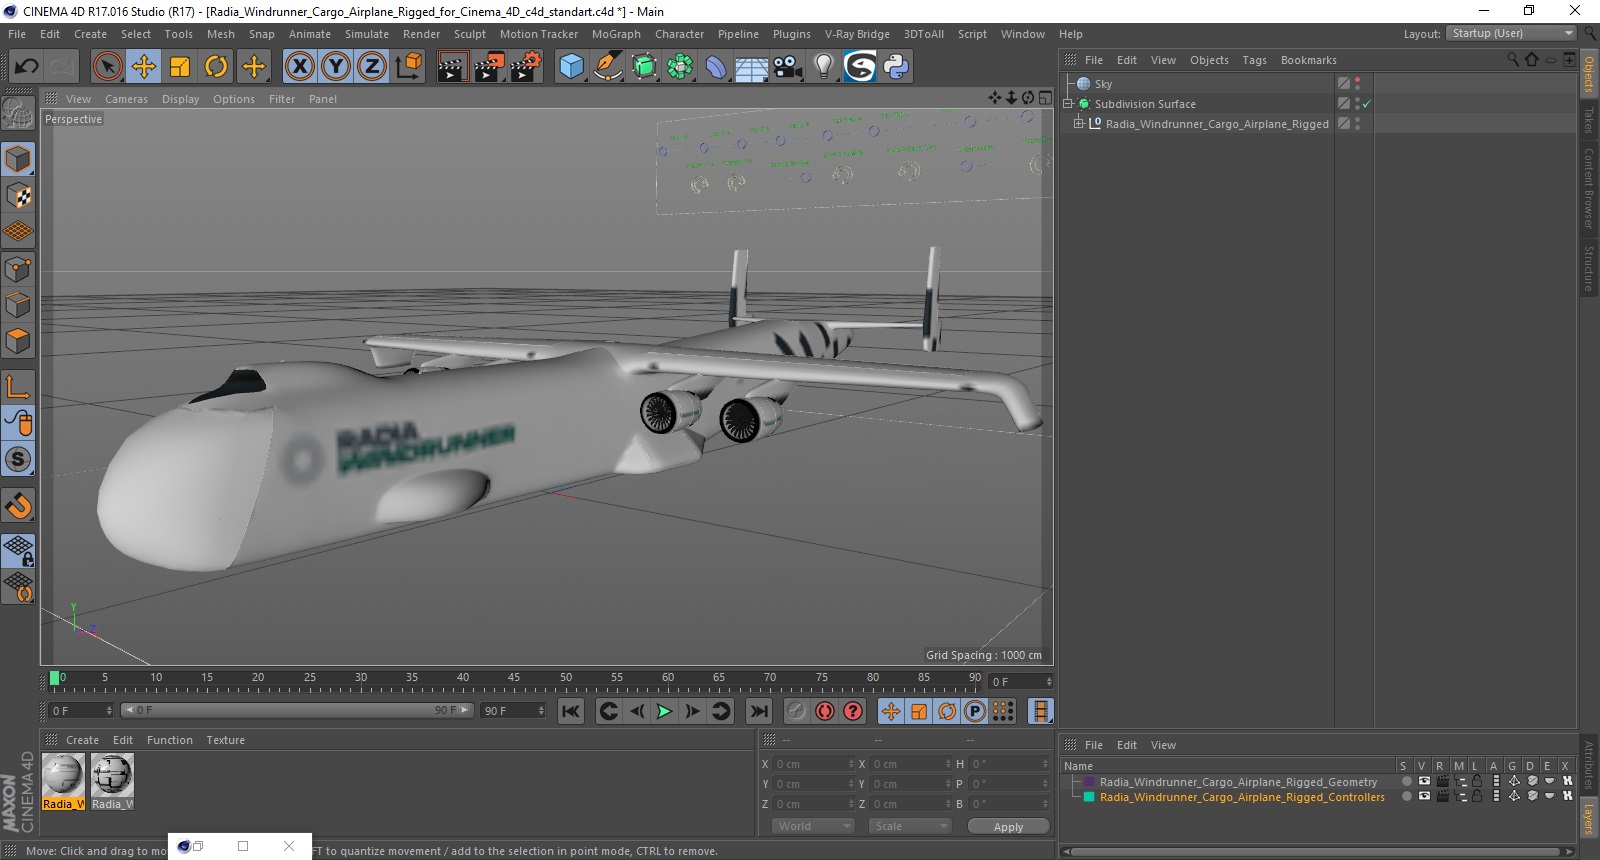Click the Python script icon
Image resolution: width=1600 pixels, height=860 pixels.
(x=896, y=67)
